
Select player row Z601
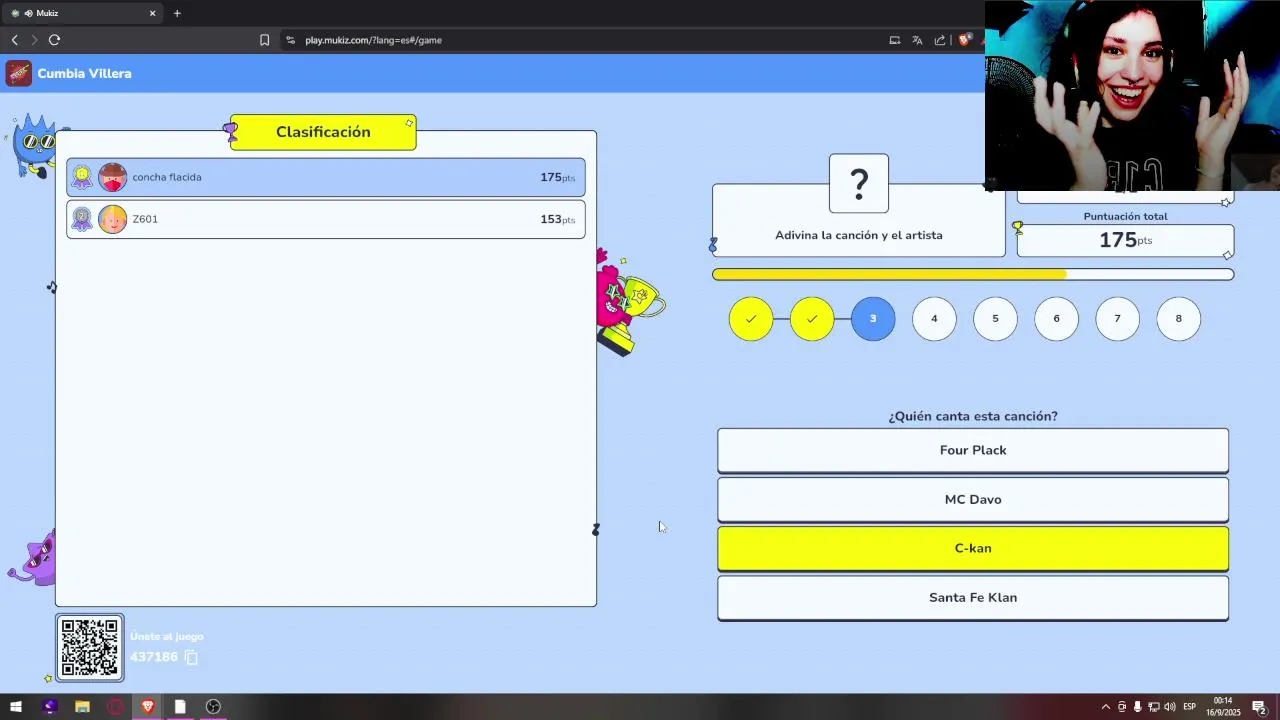pyautogui.click(x=326, y=219)
